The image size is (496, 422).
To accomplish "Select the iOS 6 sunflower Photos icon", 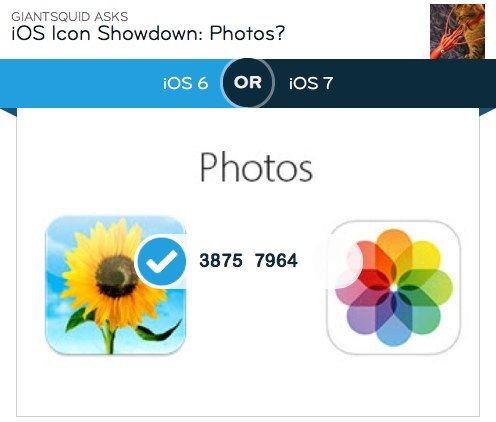I will 116,285.
